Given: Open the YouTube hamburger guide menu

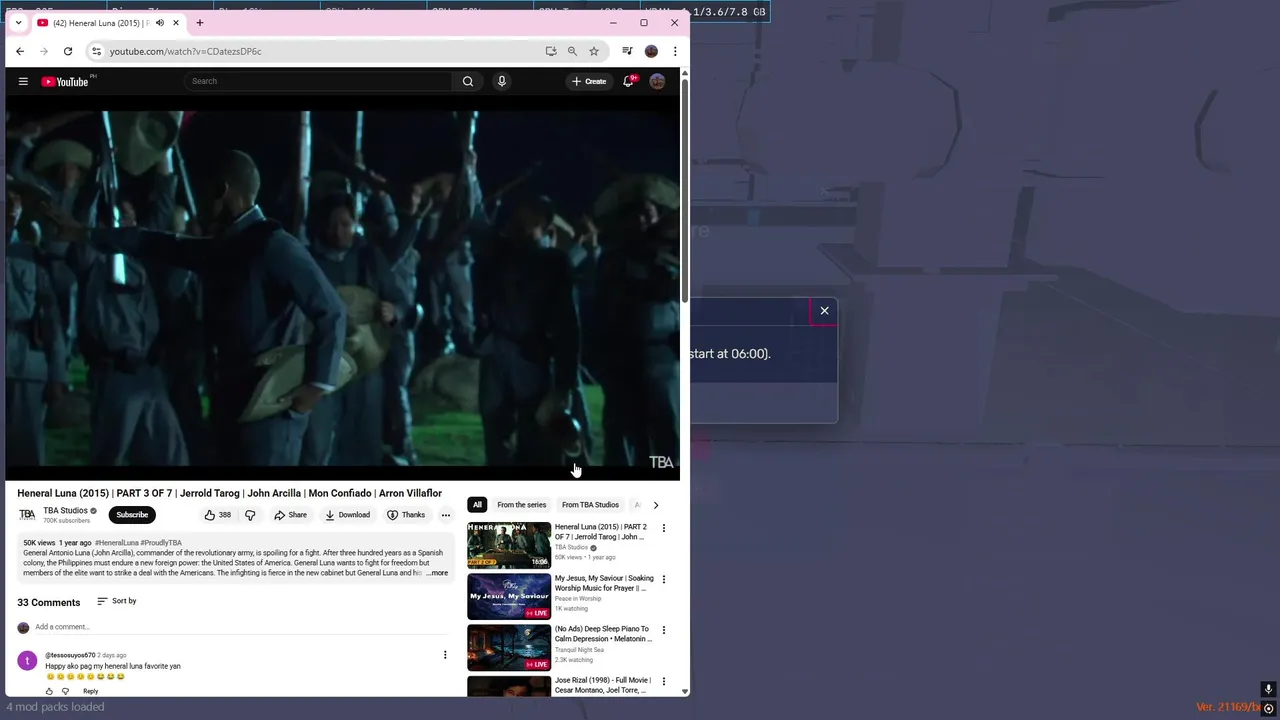Looking at the screenshot, I should [x=23, y=81].
